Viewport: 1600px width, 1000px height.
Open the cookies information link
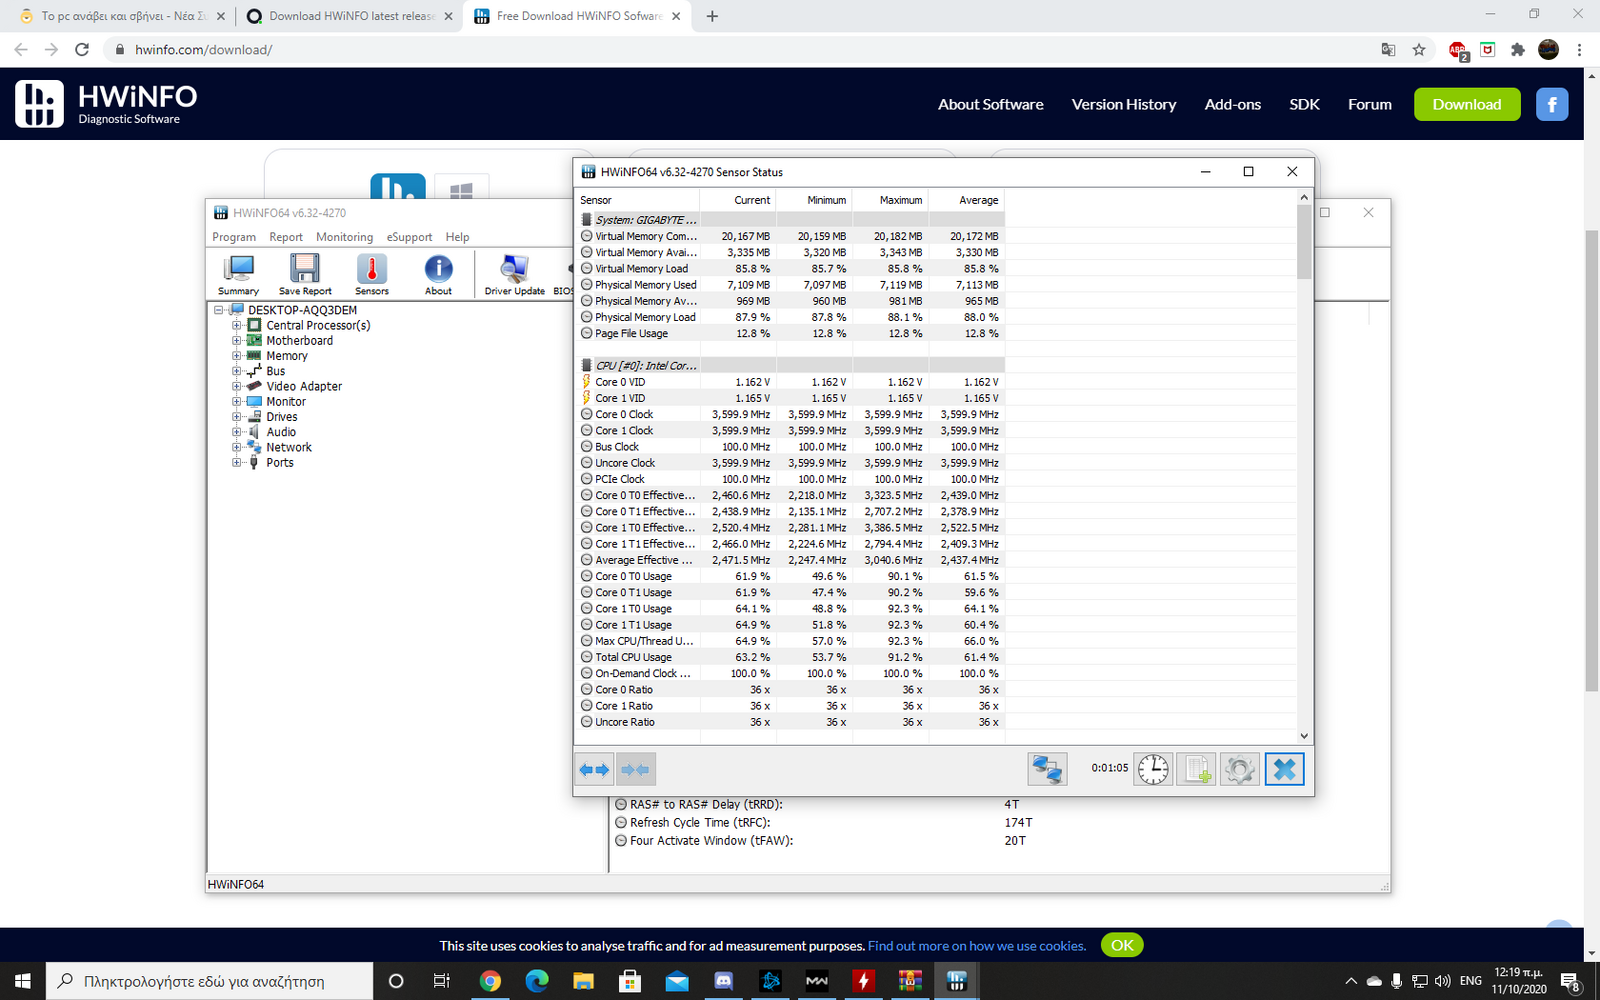click(976, 946)
